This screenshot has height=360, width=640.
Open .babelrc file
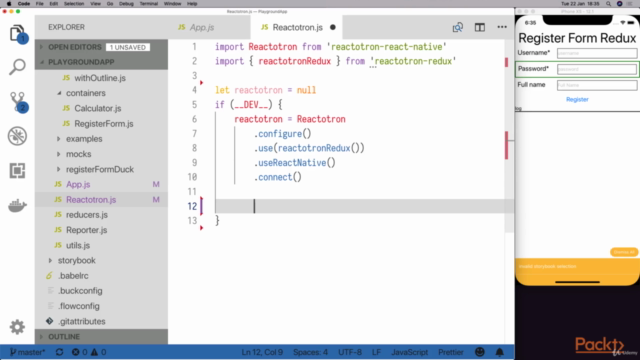(x=101, y=276)
